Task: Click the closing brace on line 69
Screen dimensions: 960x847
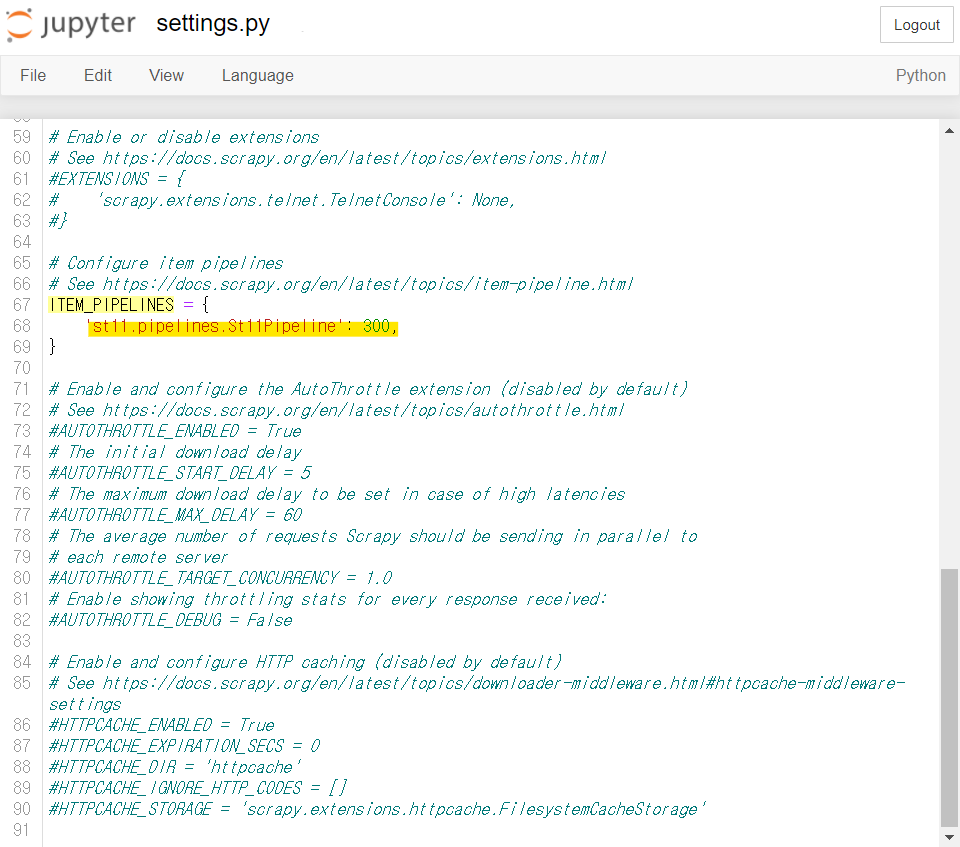Action: coord(53,347)
